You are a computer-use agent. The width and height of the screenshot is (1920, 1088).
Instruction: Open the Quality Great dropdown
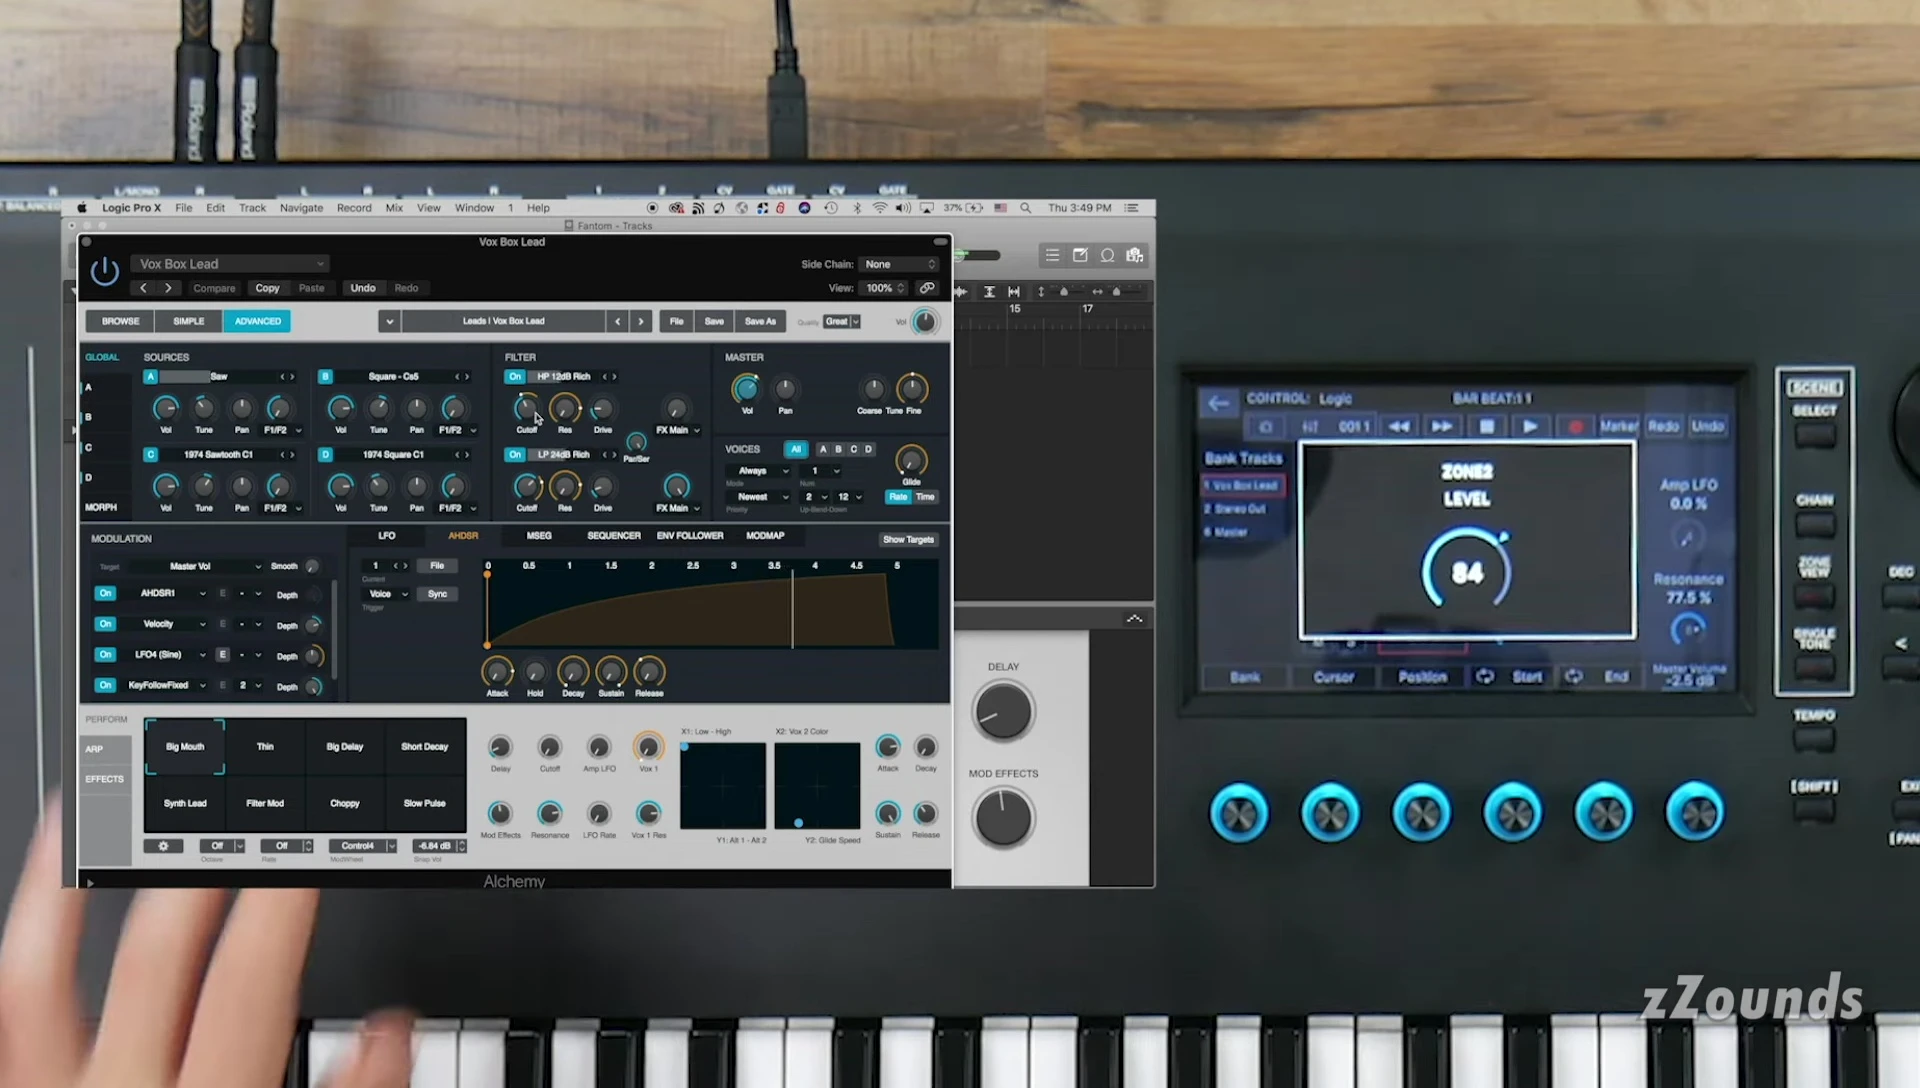[x=842, y=322]
